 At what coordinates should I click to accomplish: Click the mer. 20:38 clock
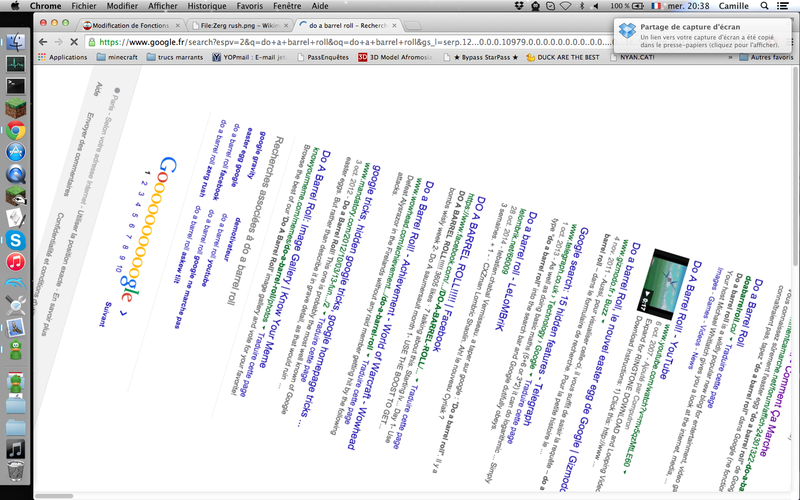click(x=688, y=6)
